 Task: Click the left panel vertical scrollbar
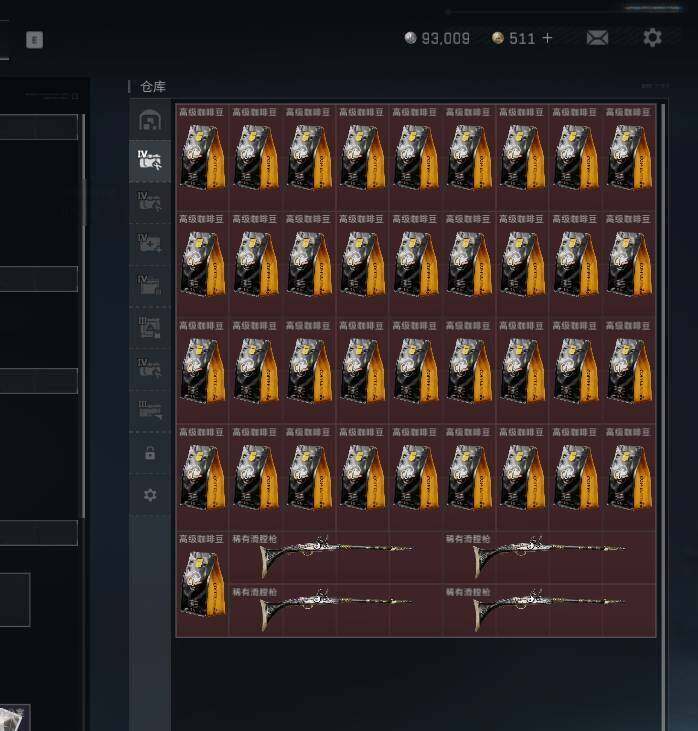point(84,316)
